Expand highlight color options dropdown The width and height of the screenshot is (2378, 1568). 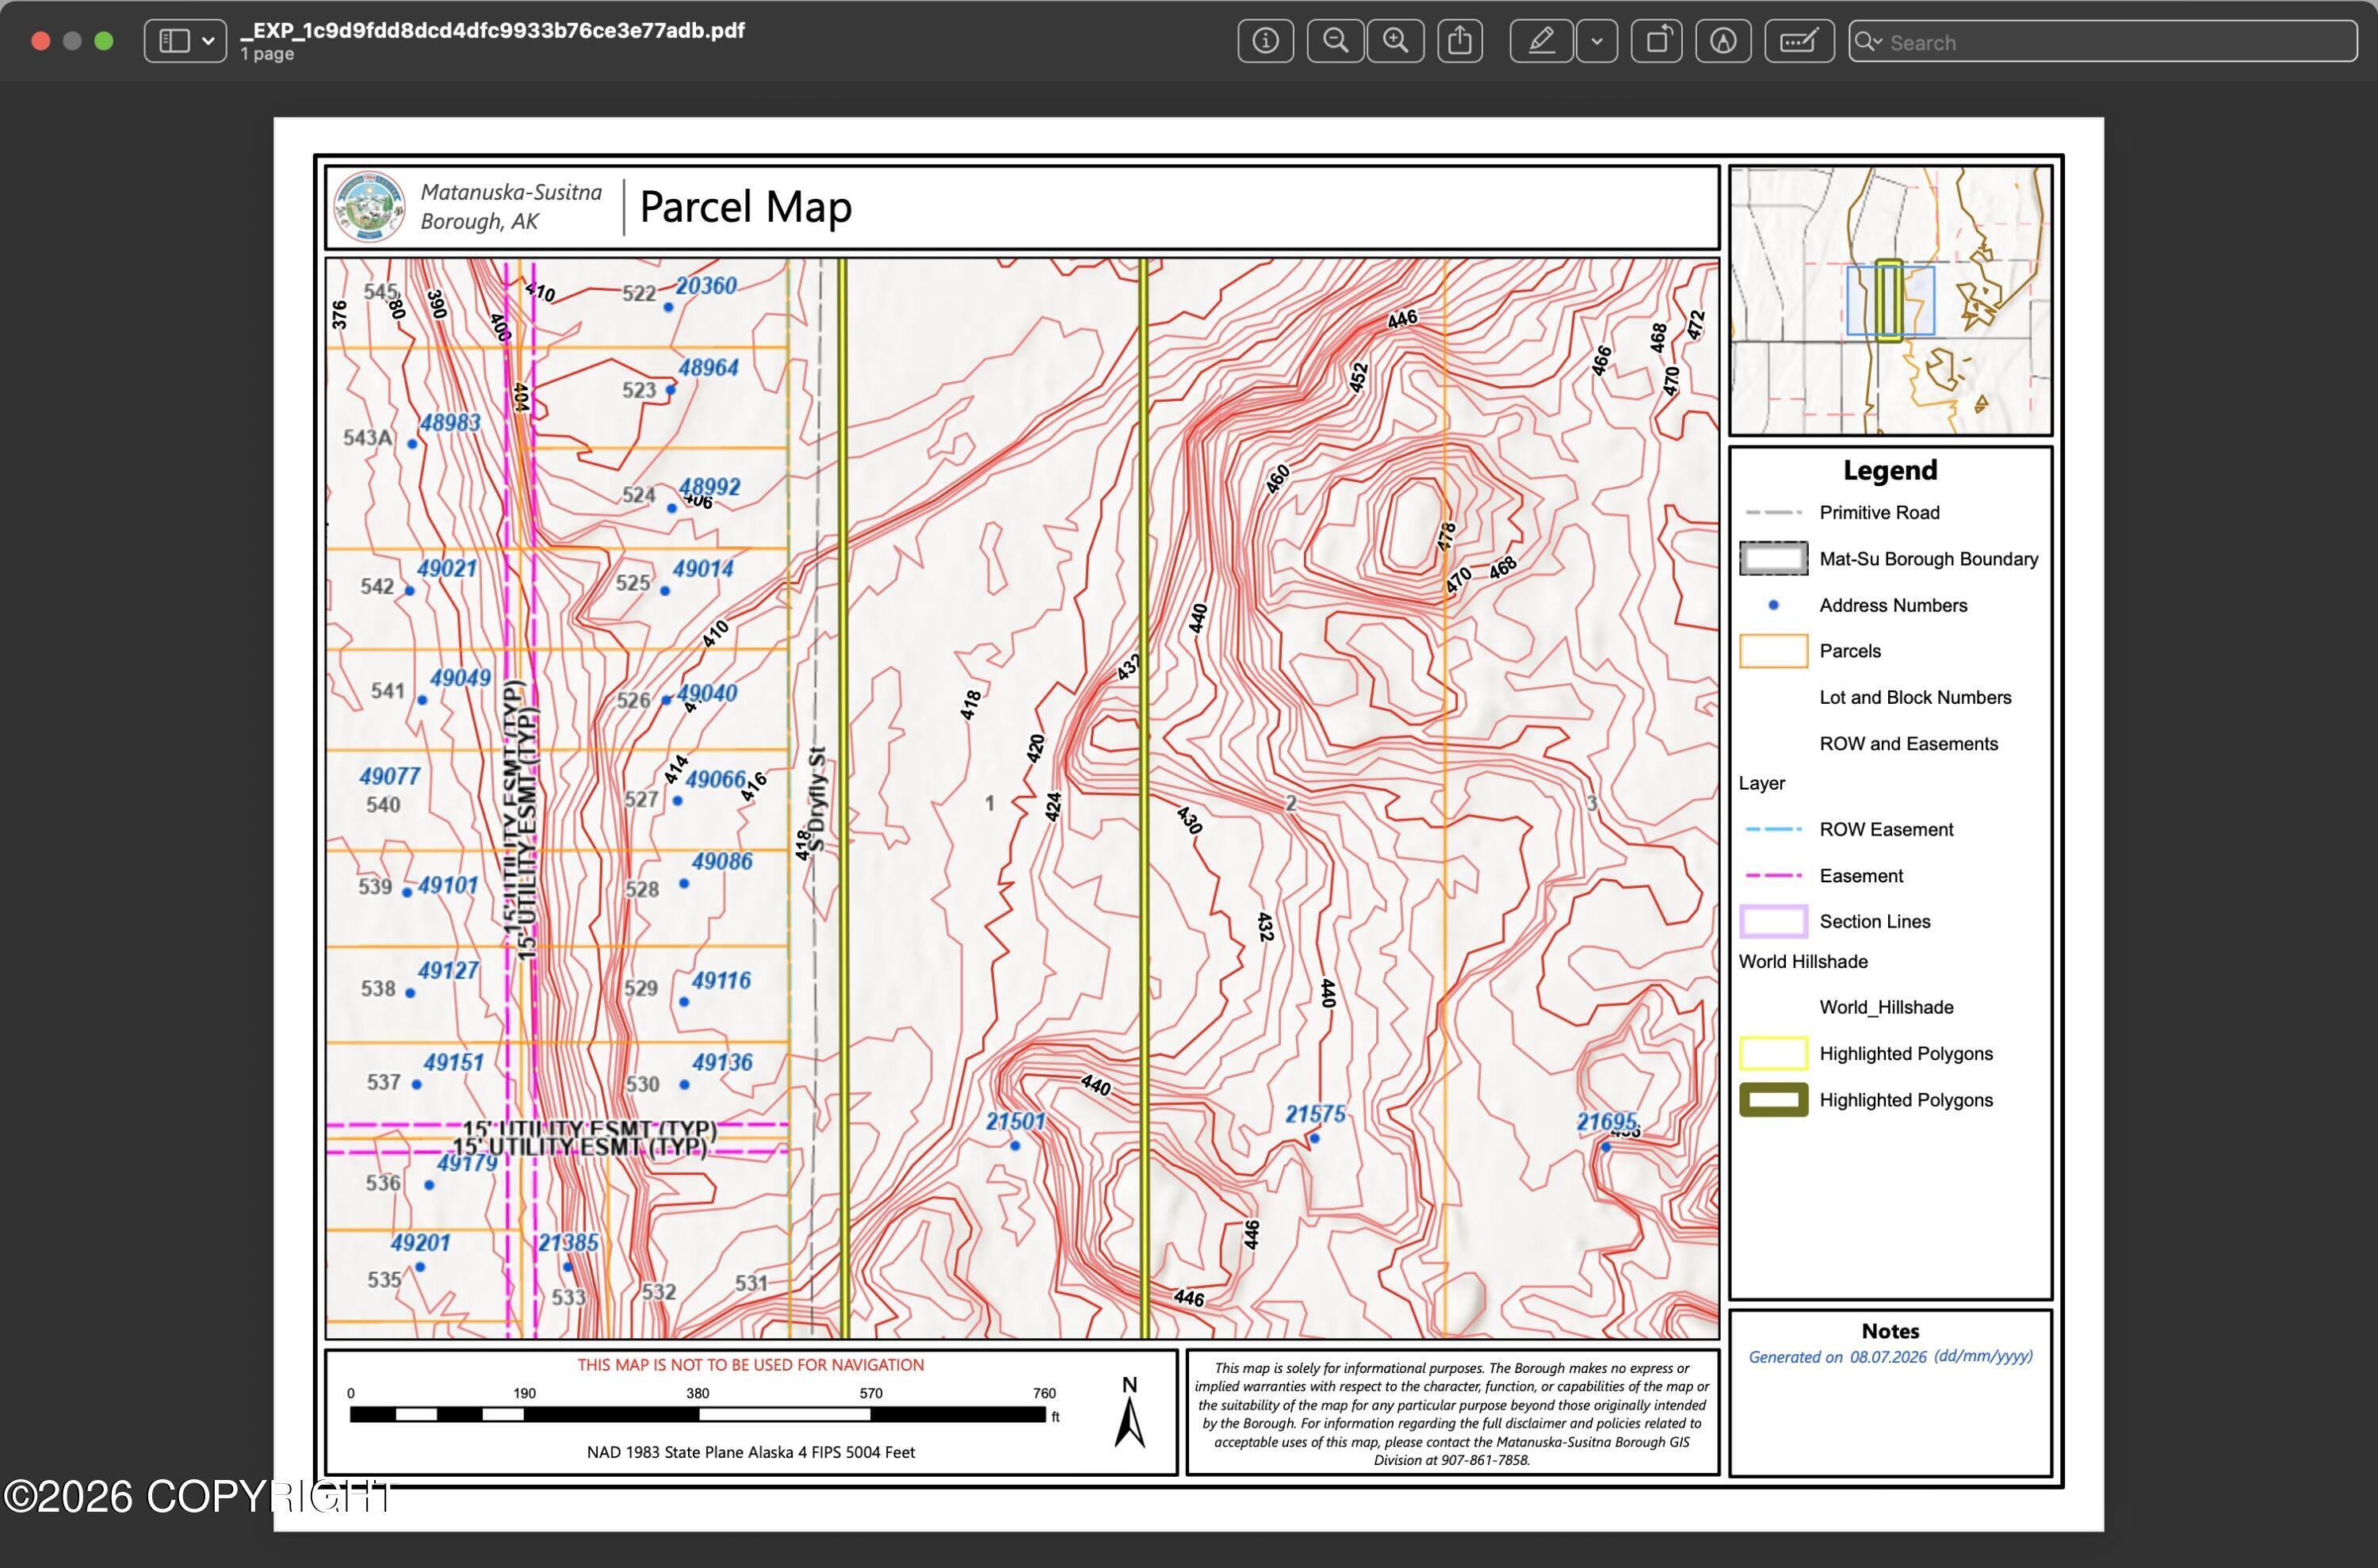coord(1597,41)
